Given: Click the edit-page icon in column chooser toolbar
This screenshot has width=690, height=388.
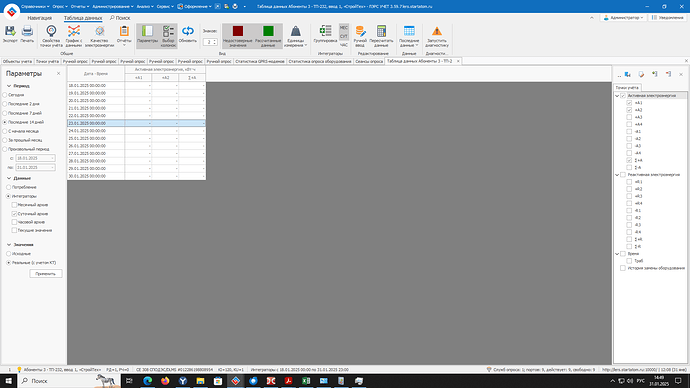Looking at the screenshot, I should coord(641,74).
